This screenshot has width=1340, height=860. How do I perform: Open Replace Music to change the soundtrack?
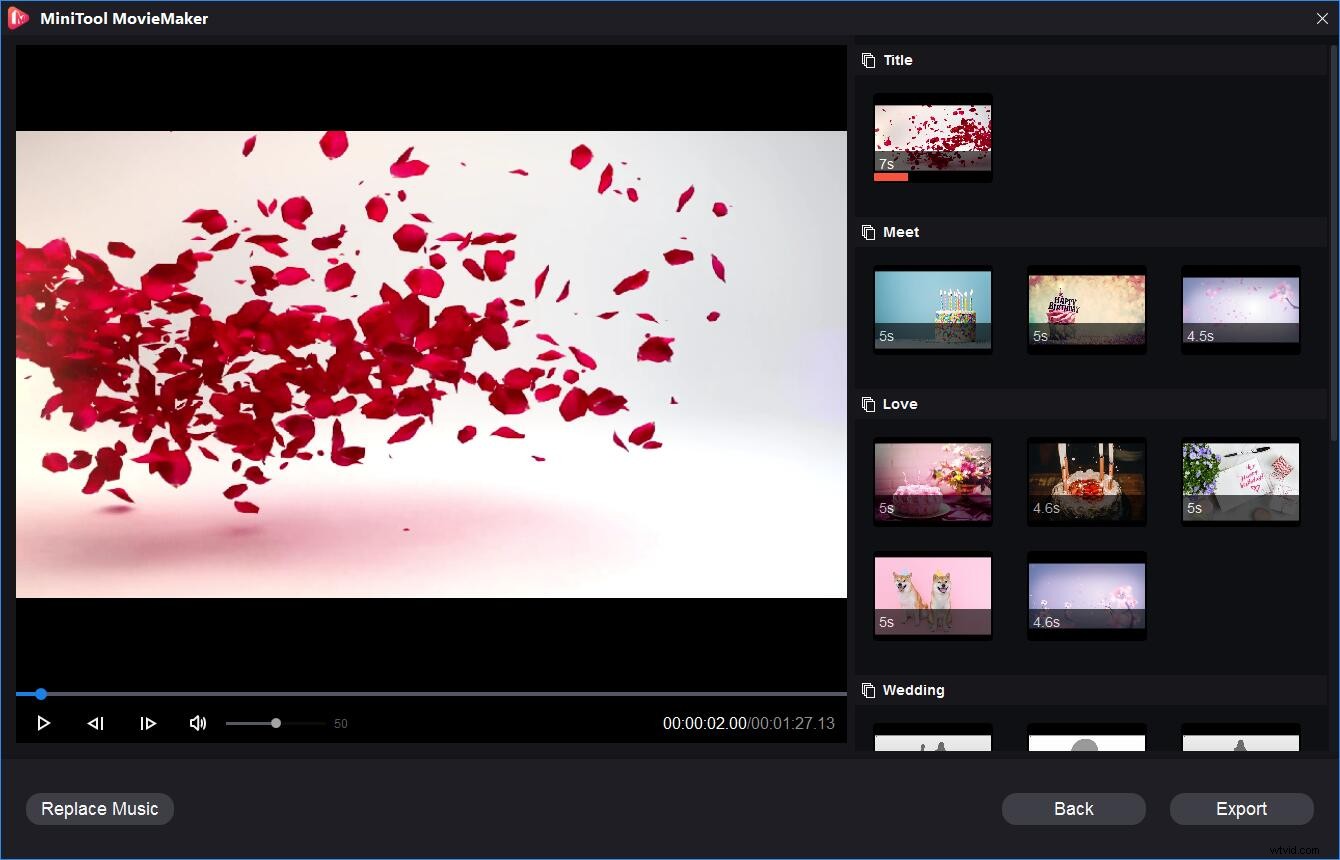(99, 809)
